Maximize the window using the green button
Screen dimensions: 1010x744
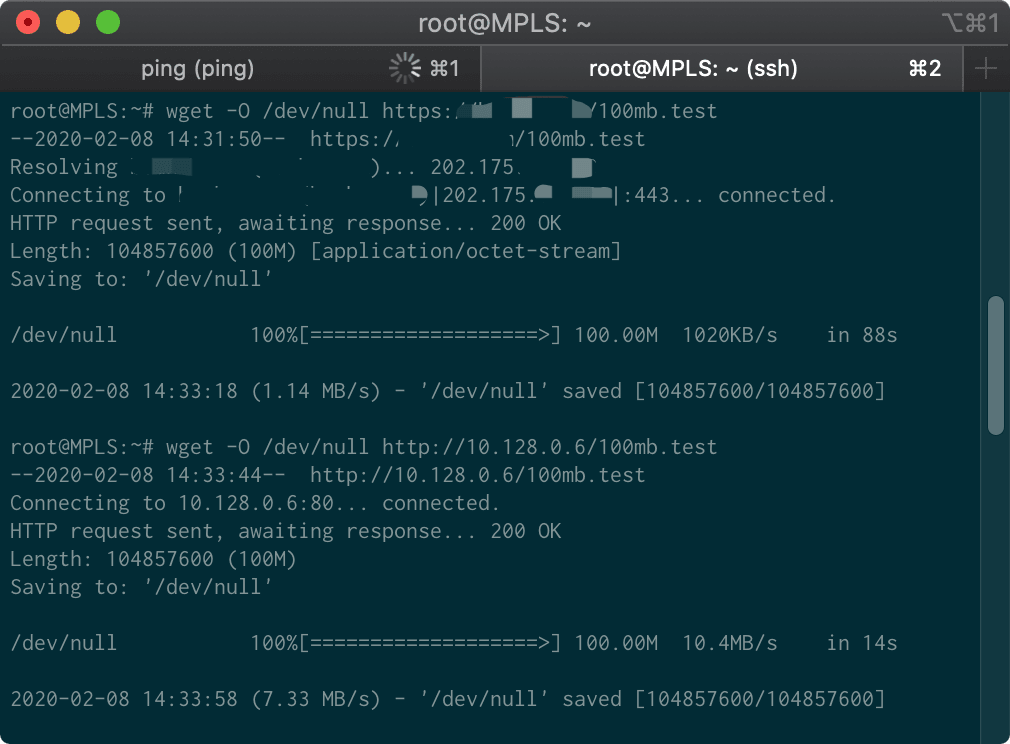(107, 22)
